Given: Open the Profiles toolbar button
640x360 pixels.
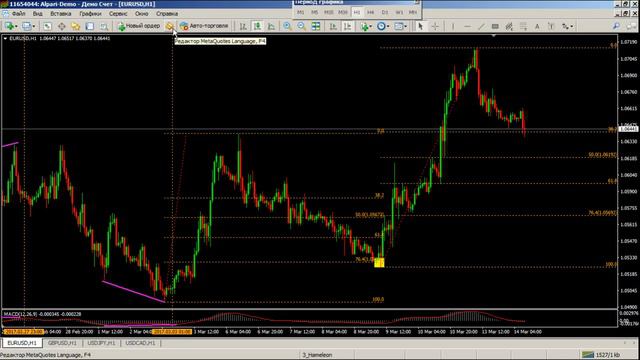Looking at the screenshot, I should tap(26, 26).
